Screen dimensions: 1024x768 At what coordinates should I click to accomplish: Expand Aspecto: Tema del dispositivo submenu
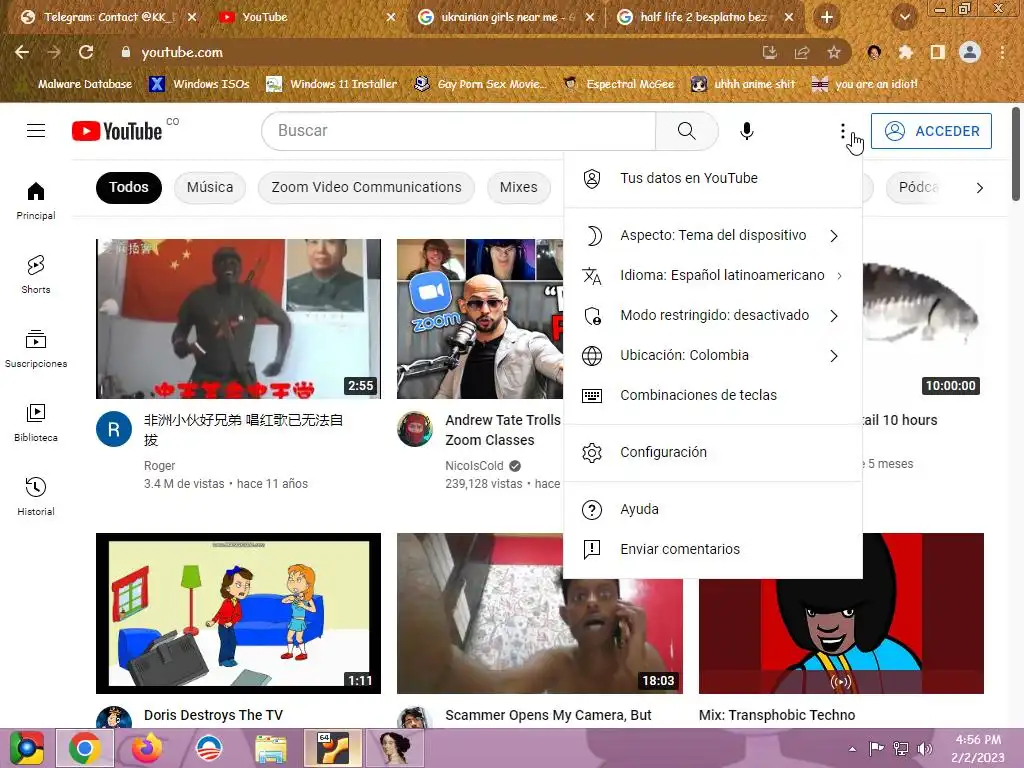[712, 236]
